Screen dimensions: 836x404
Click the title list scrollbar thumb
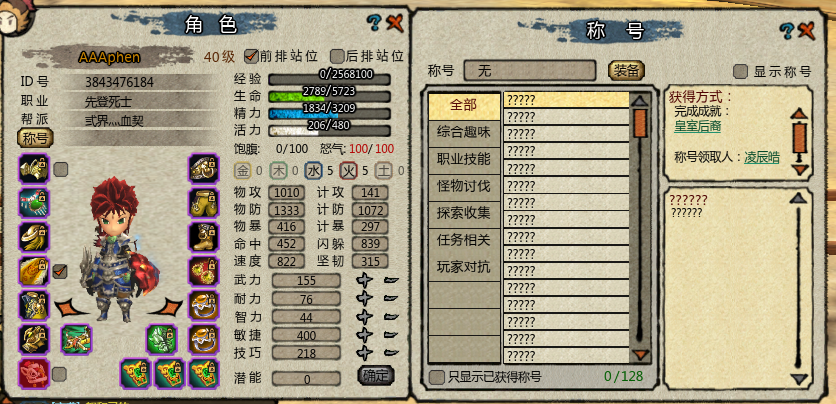click(640, 124)
